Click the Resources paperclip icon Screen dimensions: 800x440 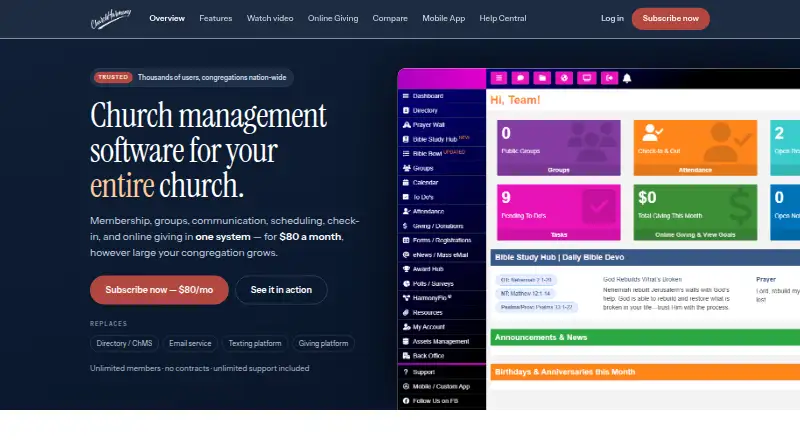[406, 312]
